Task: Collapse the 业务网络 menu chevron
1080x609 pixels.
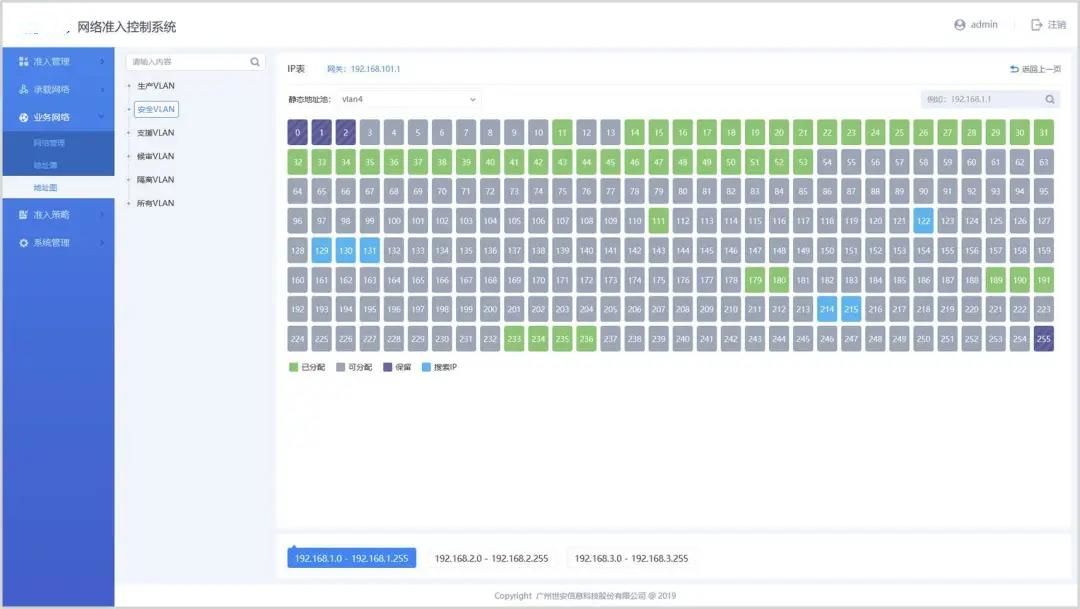Action: 102,117
